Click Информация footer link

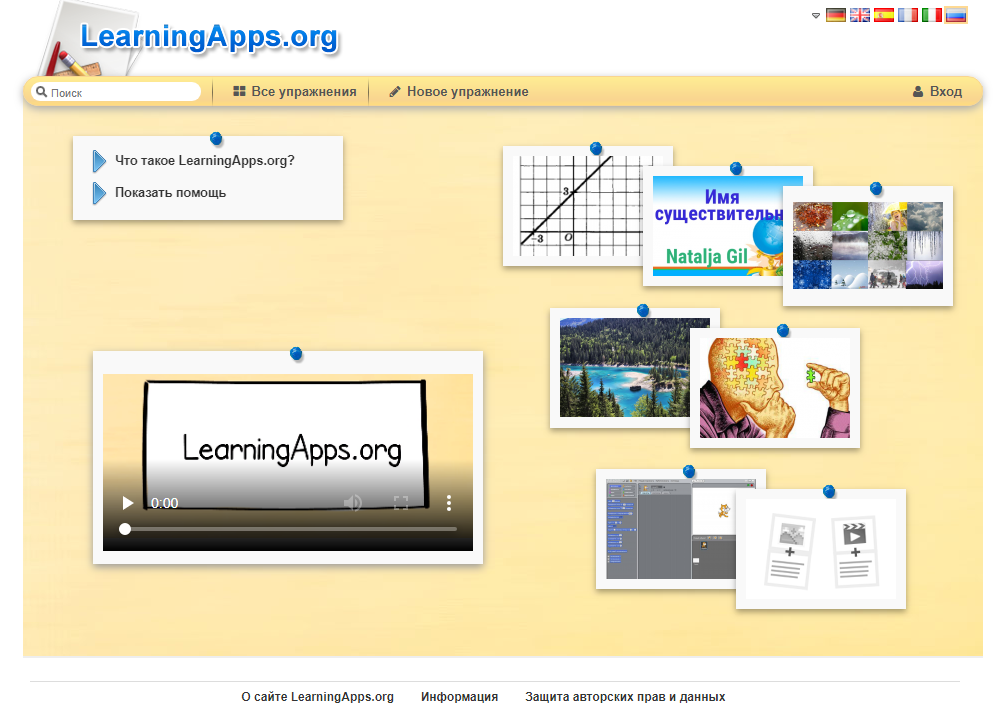point(460,697)
